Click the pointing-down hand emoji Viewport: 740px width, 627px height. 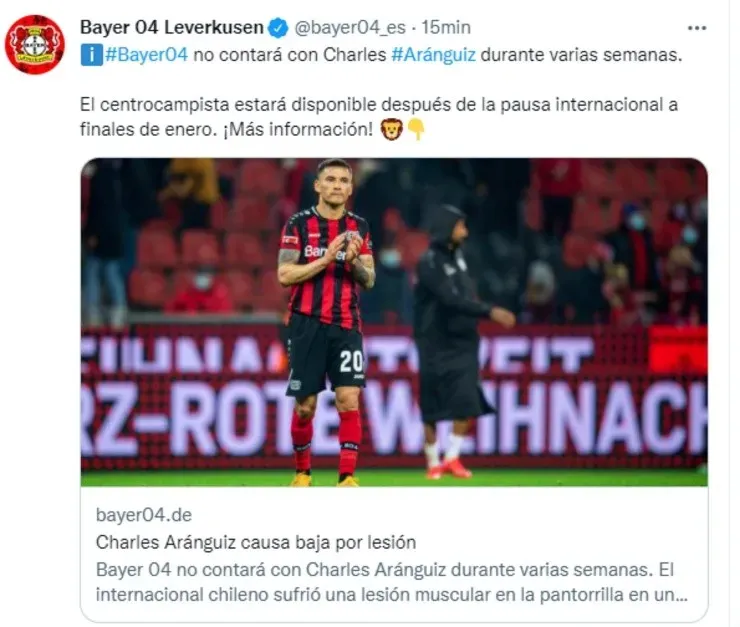coord(416,129)
